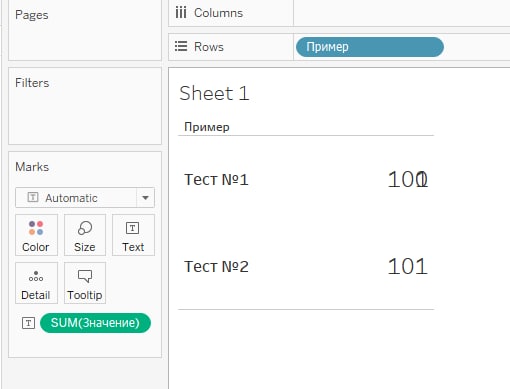Click the value cell for Тест №1
The width and height of the screenshot is (510, 389).
coord(408,180)
